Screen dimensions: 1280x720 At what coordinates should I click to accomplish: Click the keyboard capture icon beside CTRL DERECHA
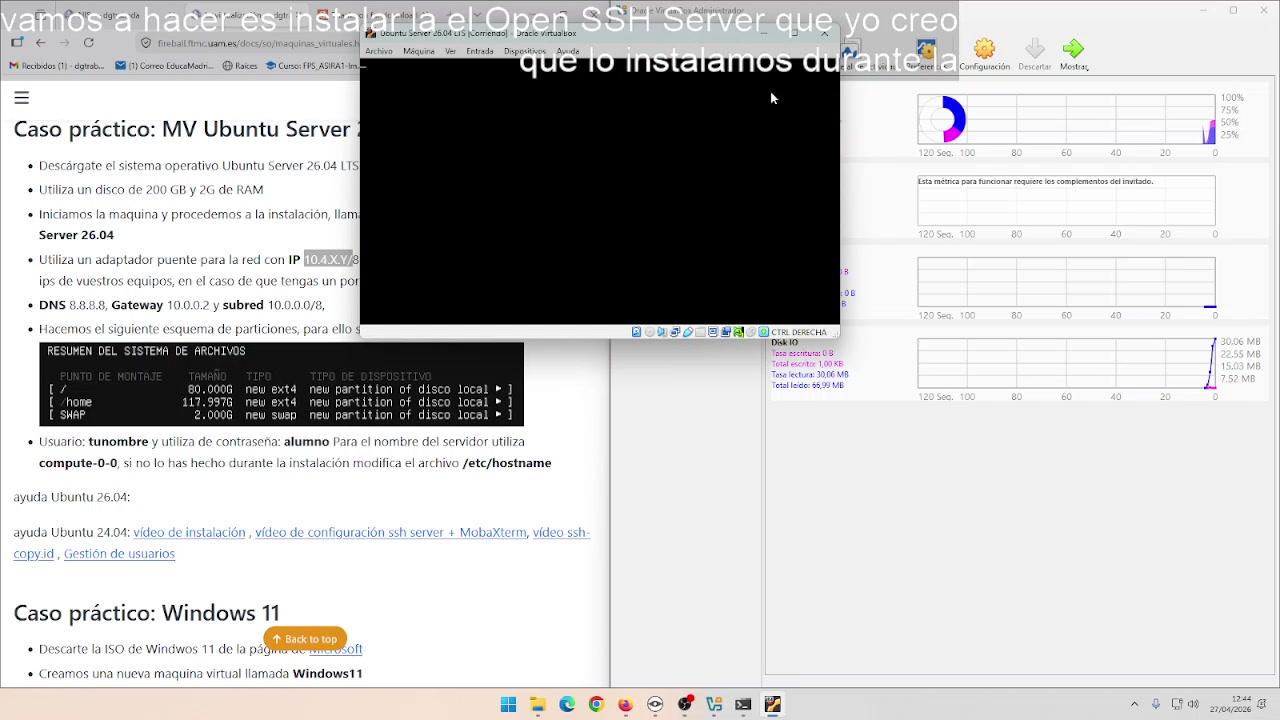(x=763, y=332)
